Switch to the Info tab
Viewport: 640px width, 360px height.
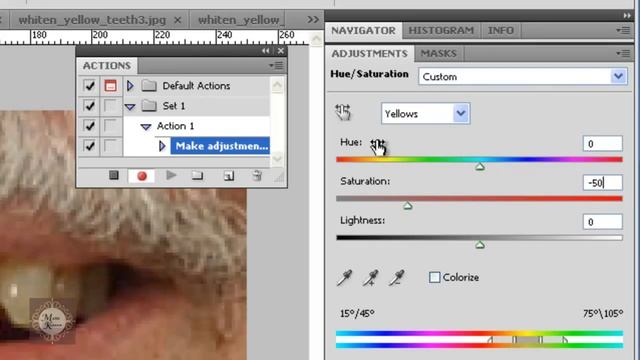501,31
